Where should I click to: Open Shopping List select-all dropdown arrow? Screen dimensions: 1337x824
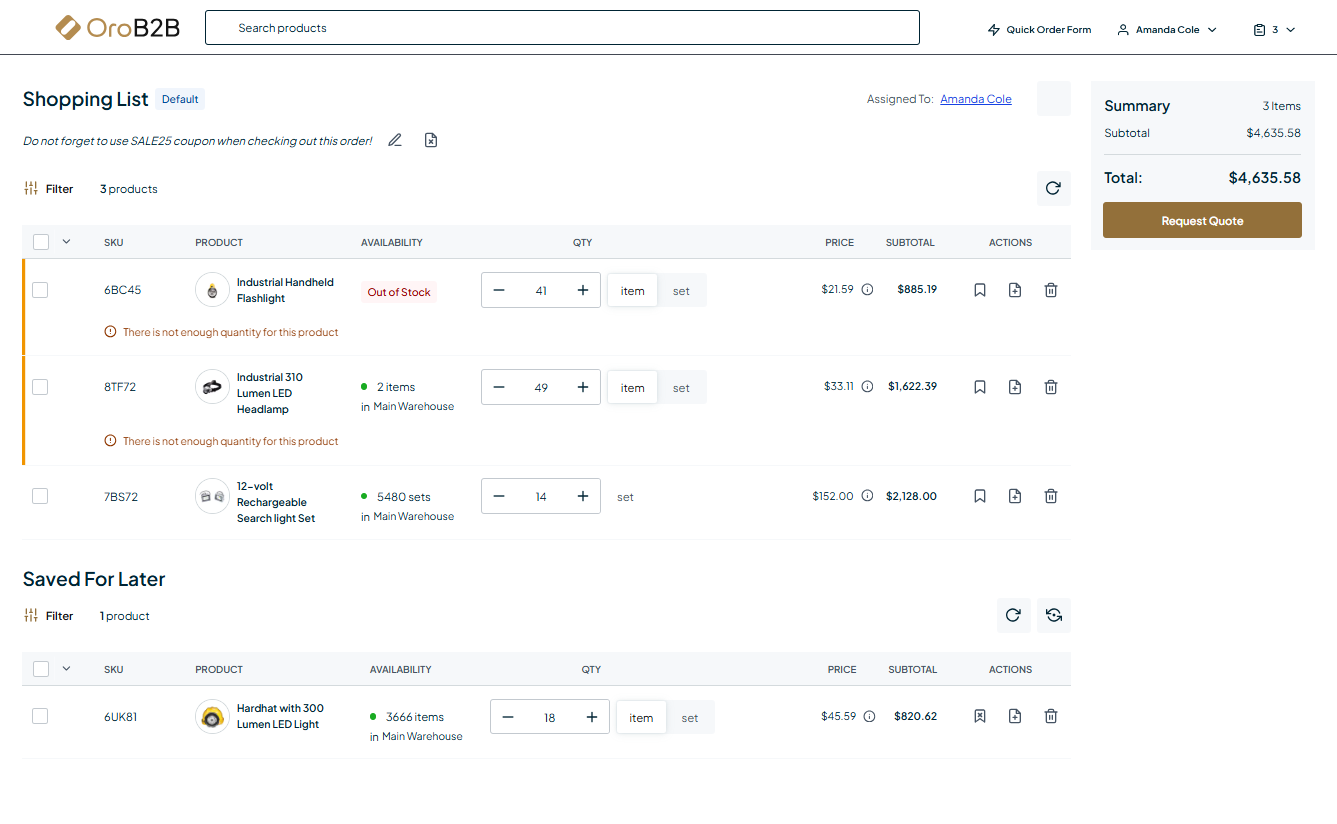click(x=67, y=241)
